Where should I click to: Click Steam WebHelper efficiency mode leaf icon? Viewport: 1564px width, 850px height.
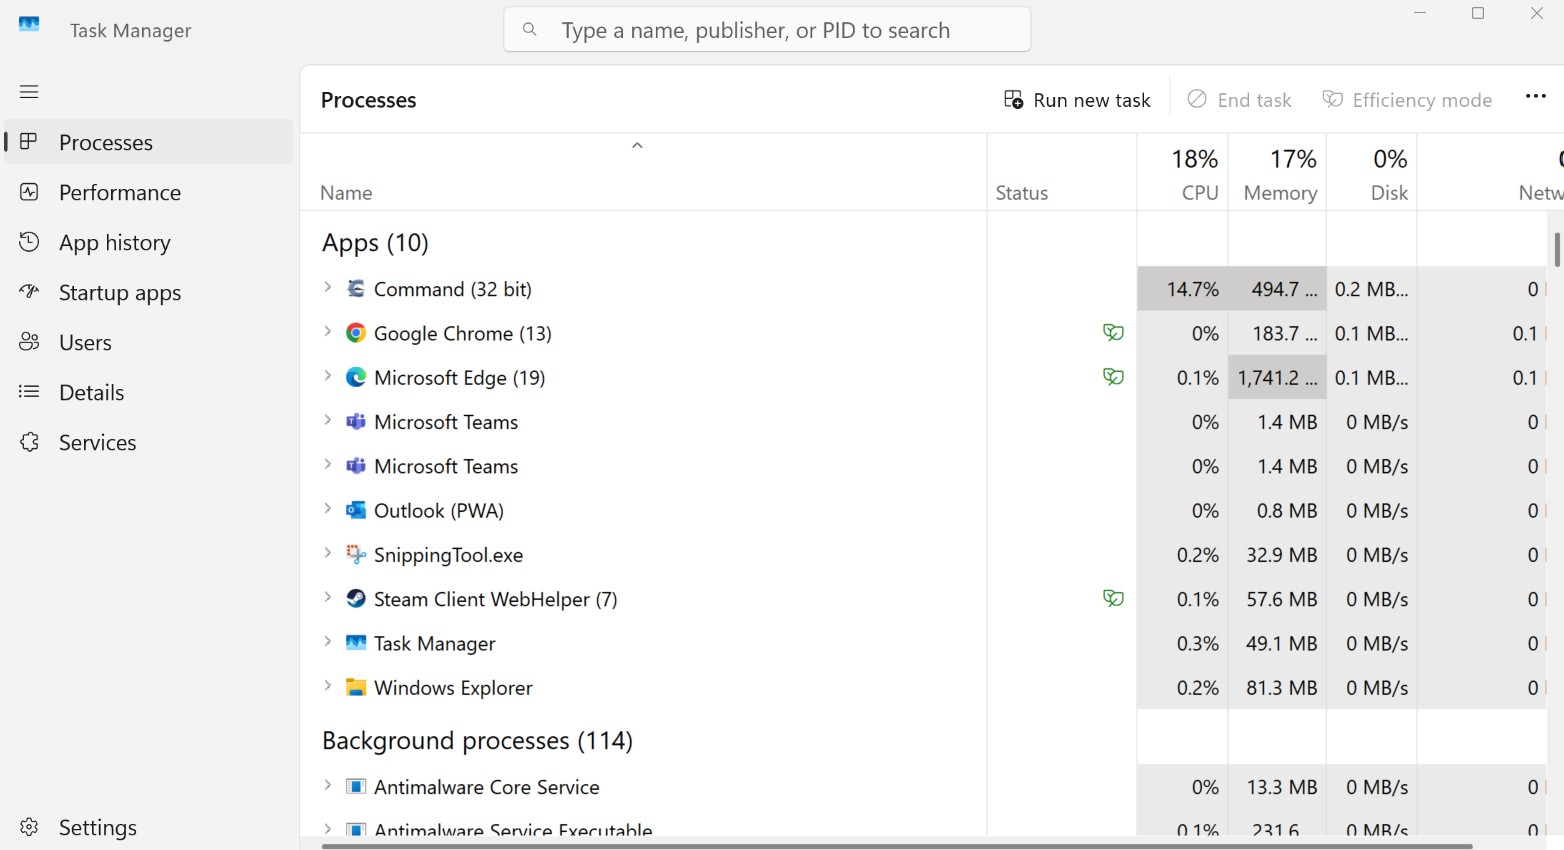1113,598
